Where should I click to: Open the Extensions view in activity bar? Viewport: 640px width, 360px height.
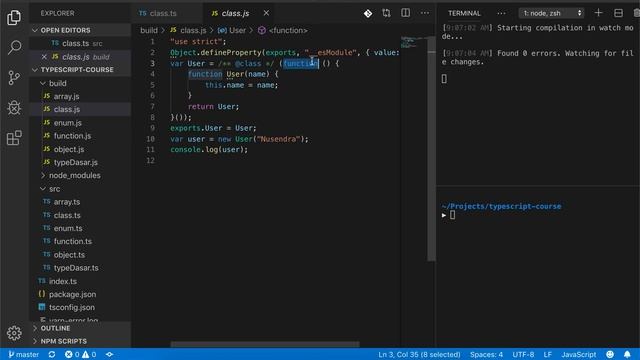click(14, 138)
